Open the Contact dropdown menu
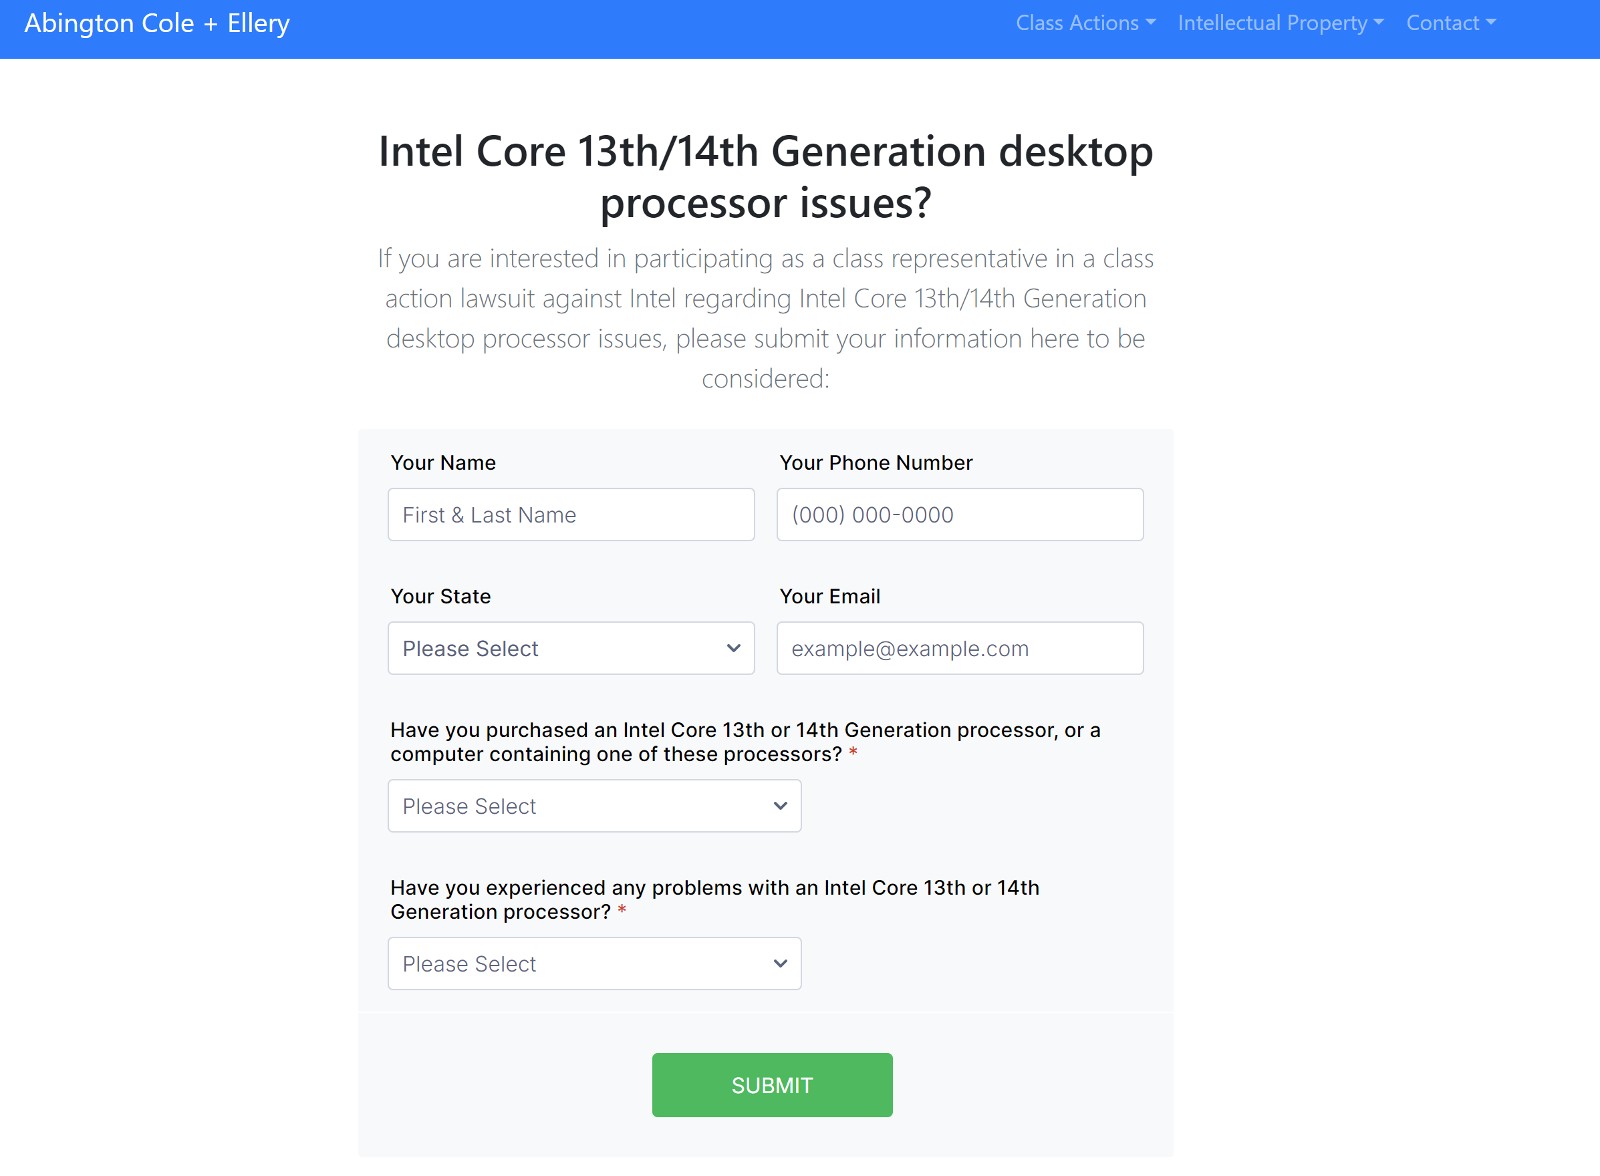Viewport: 1600px width, 1176px height. (x=1451, y=23)
